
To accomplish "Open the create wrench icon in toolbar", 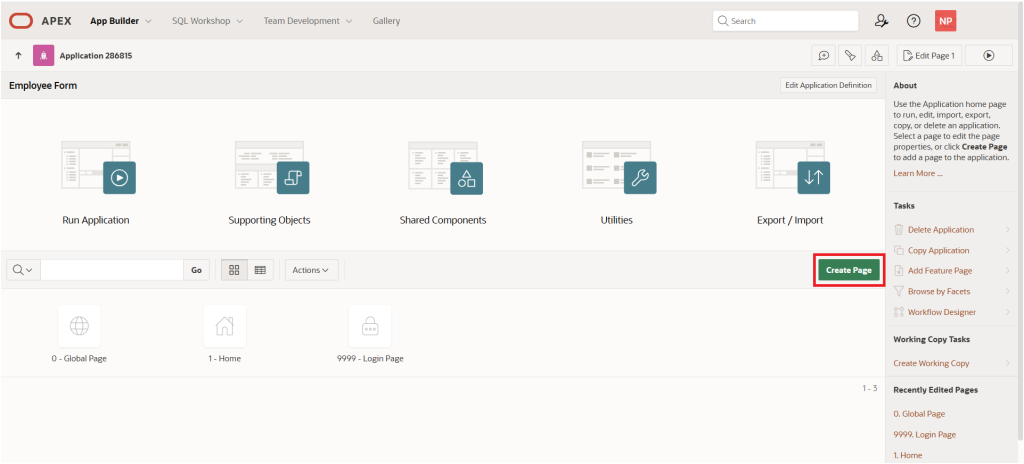I will 850,56.
